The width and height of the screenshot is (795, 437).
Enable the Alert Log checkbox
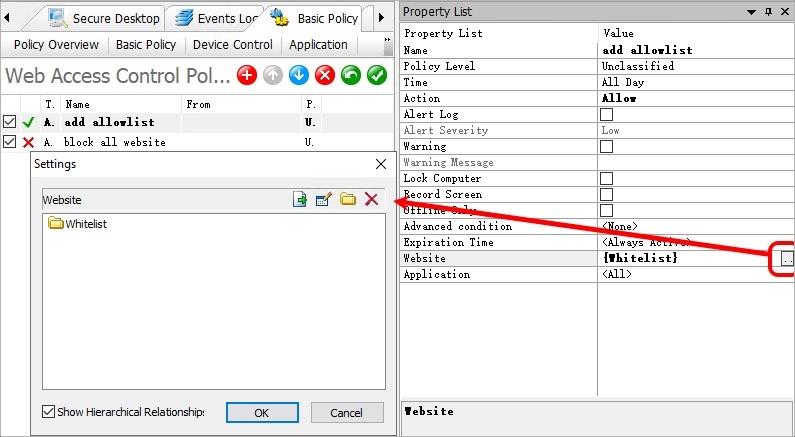[606, 114]
